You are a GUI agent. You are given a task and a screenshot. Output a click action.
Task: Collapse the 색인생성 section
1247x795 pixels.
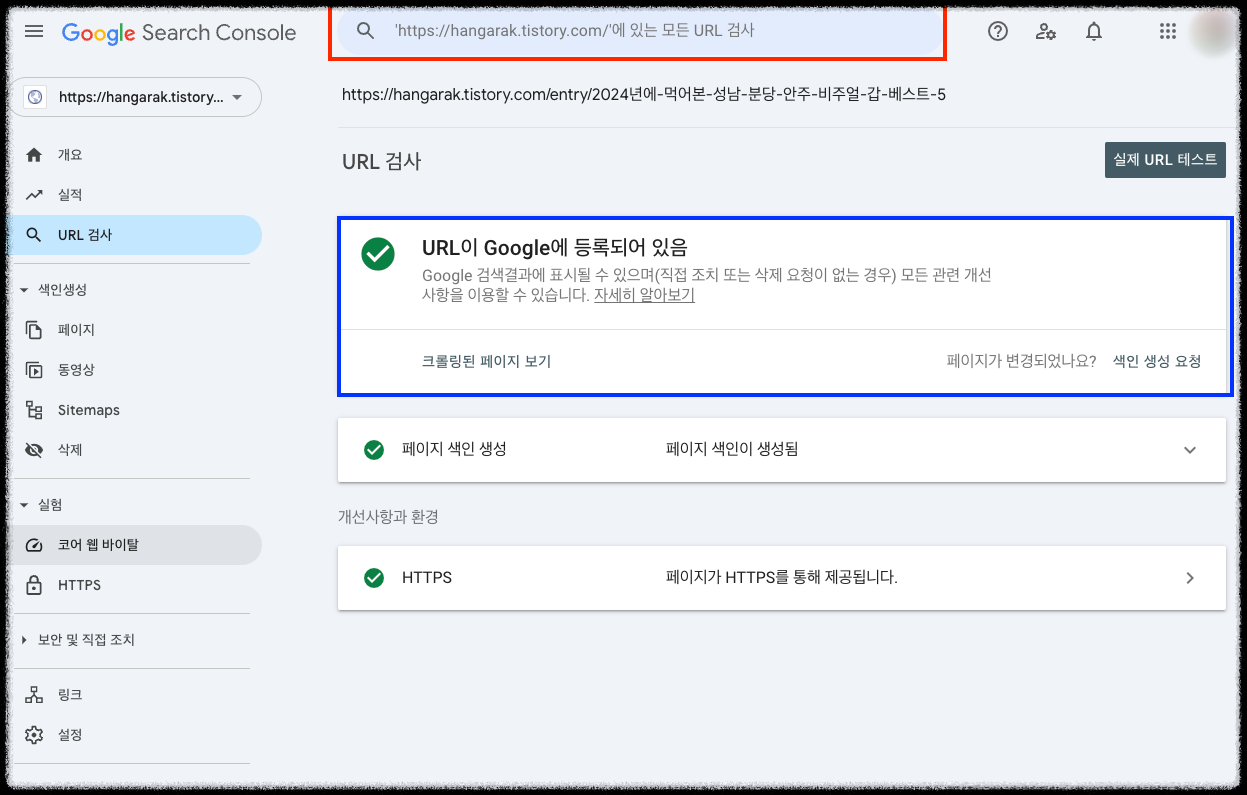point(54,290)
